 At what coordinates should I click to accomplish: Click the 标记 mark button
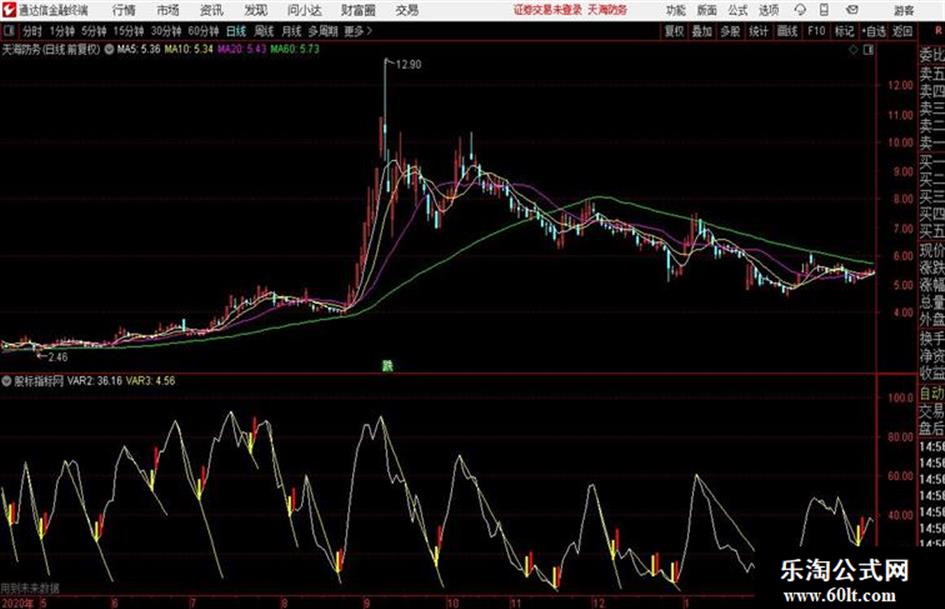click(844, 31)
